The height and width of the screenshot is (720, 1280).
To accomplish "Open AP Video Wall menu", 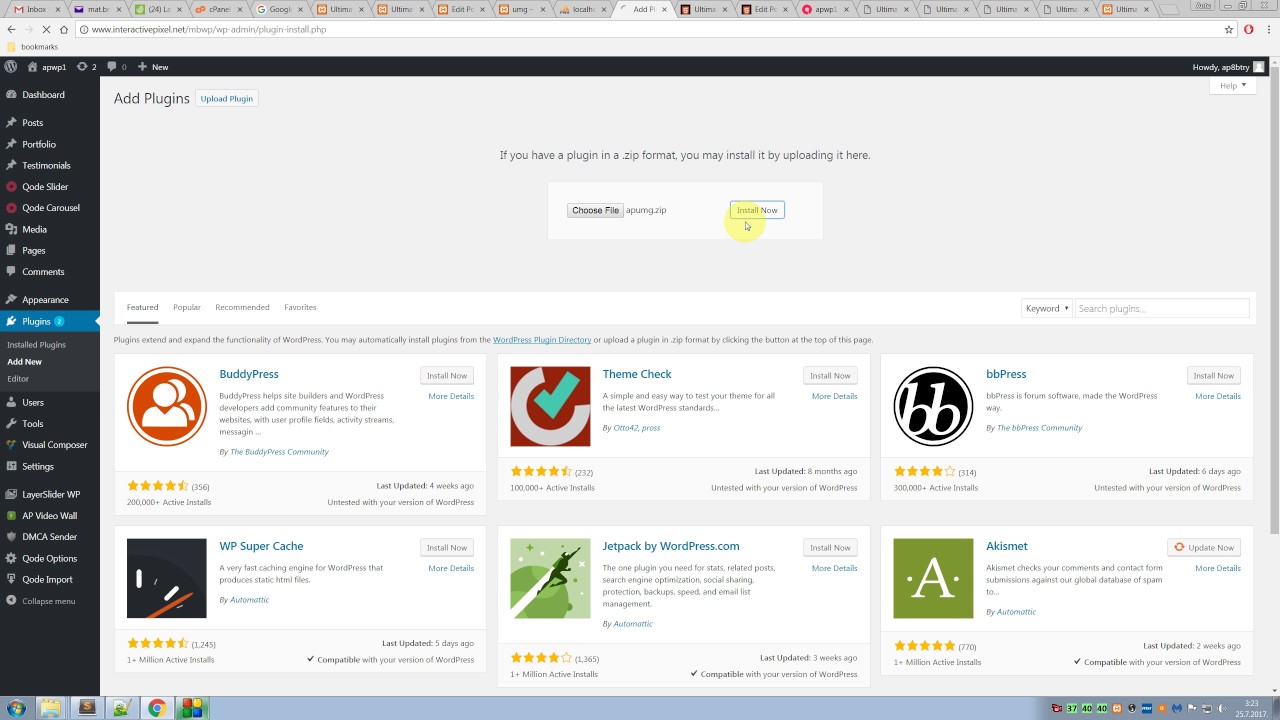I will pos(50,516).
